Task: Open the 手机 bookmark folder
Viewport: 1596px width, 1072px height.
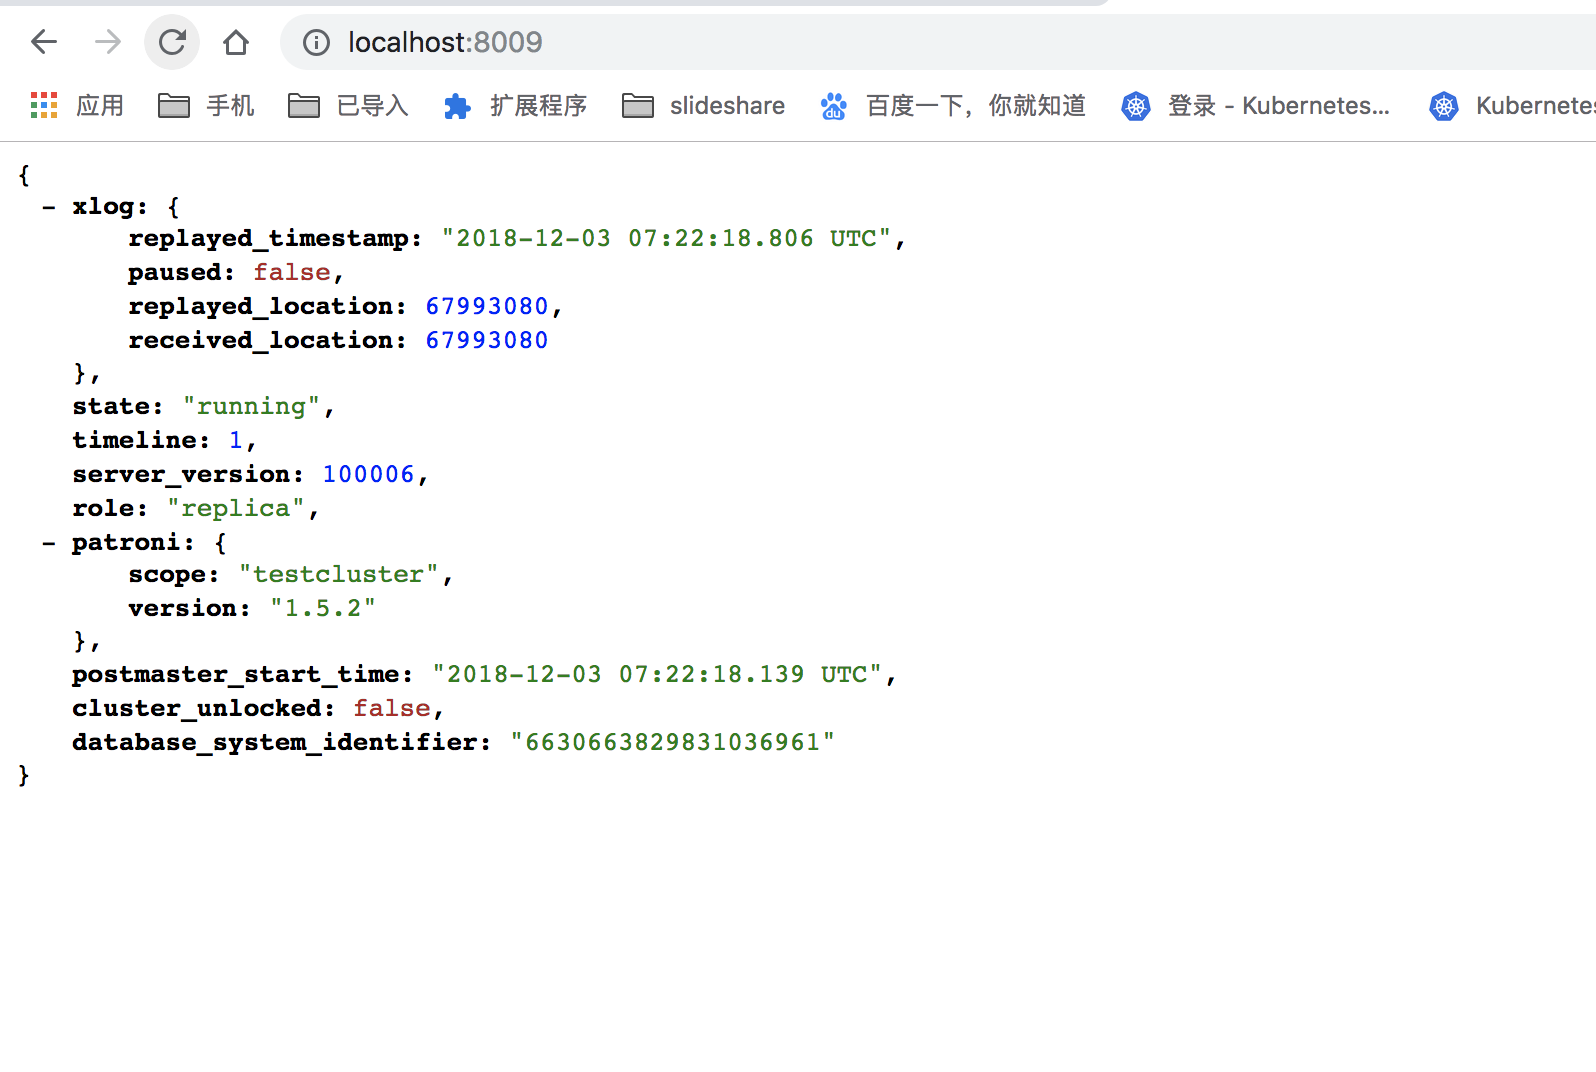Action: pos(206,105)
